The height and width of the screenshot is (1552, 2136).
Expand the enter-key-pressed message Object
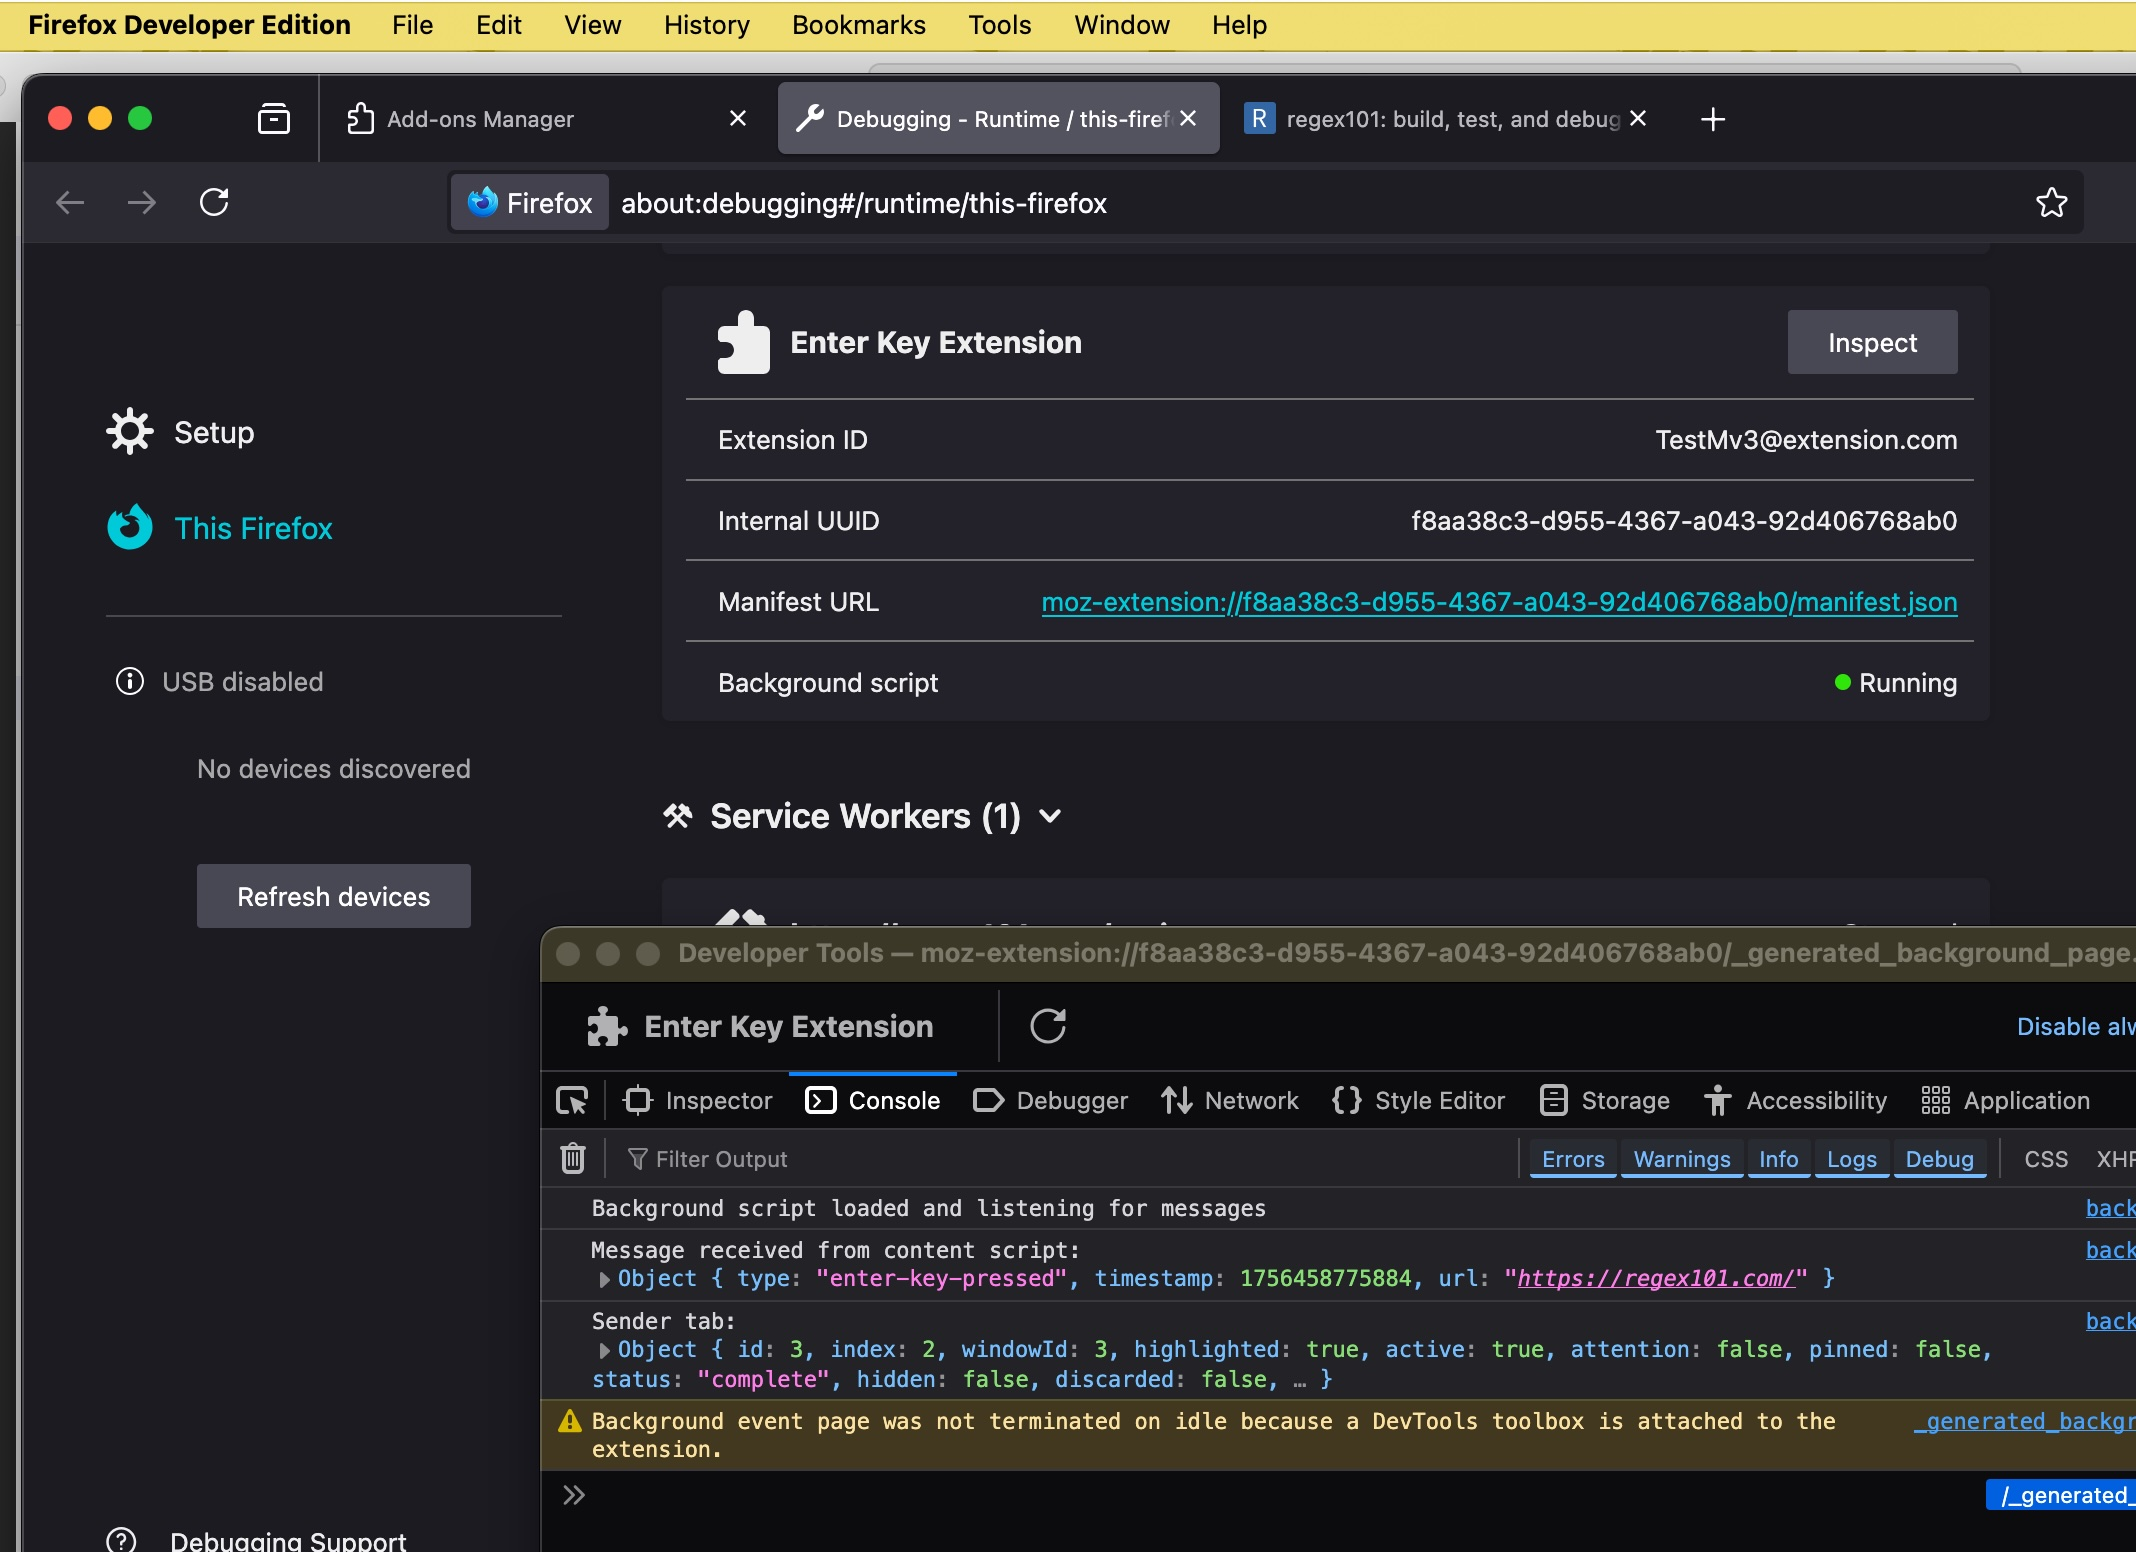(x=604, y=1279)
